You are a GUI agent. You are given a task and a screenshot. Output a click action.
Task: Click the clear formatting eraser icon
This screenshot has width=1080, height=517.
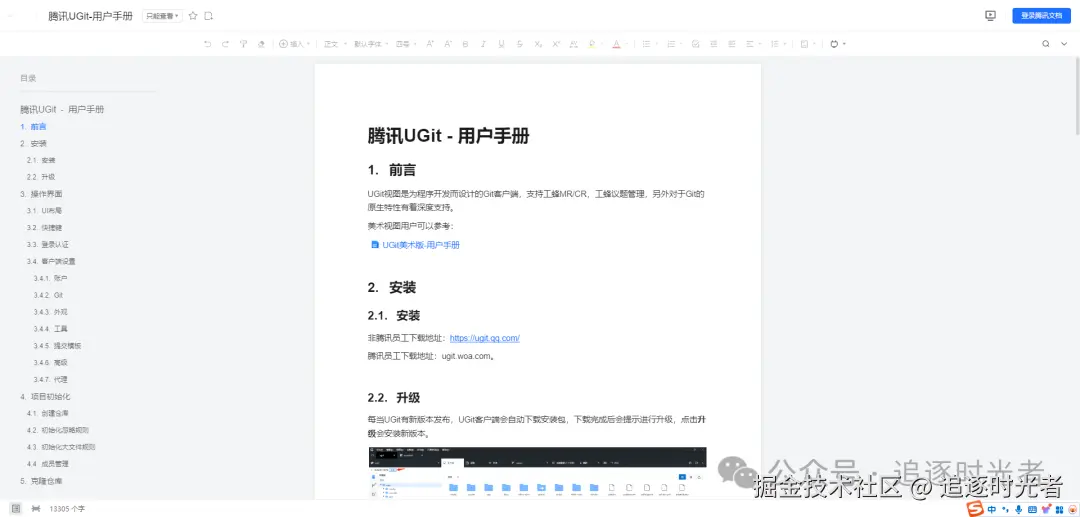pyautogui.click(x=261, y=44)
